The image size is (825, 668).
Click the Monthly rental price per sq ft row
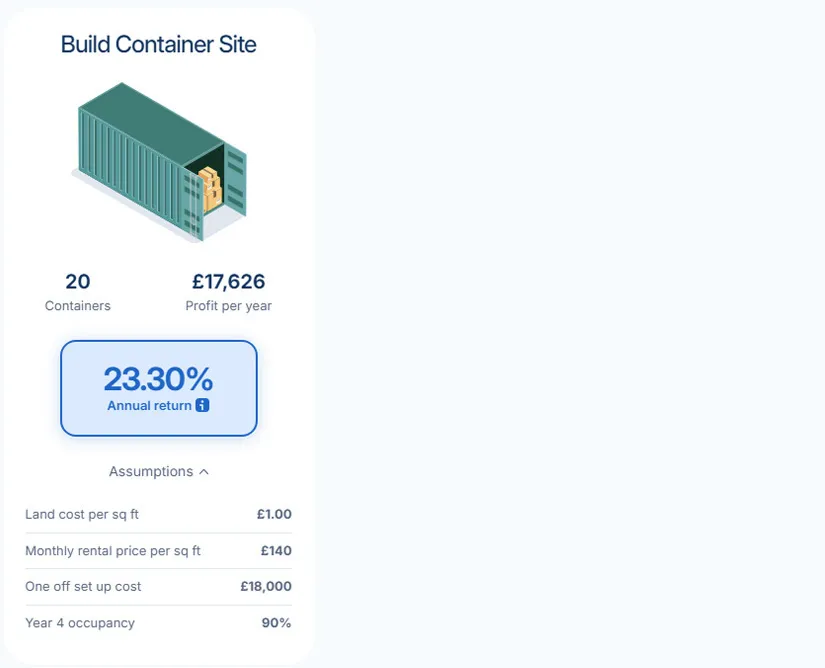point(158,551)
